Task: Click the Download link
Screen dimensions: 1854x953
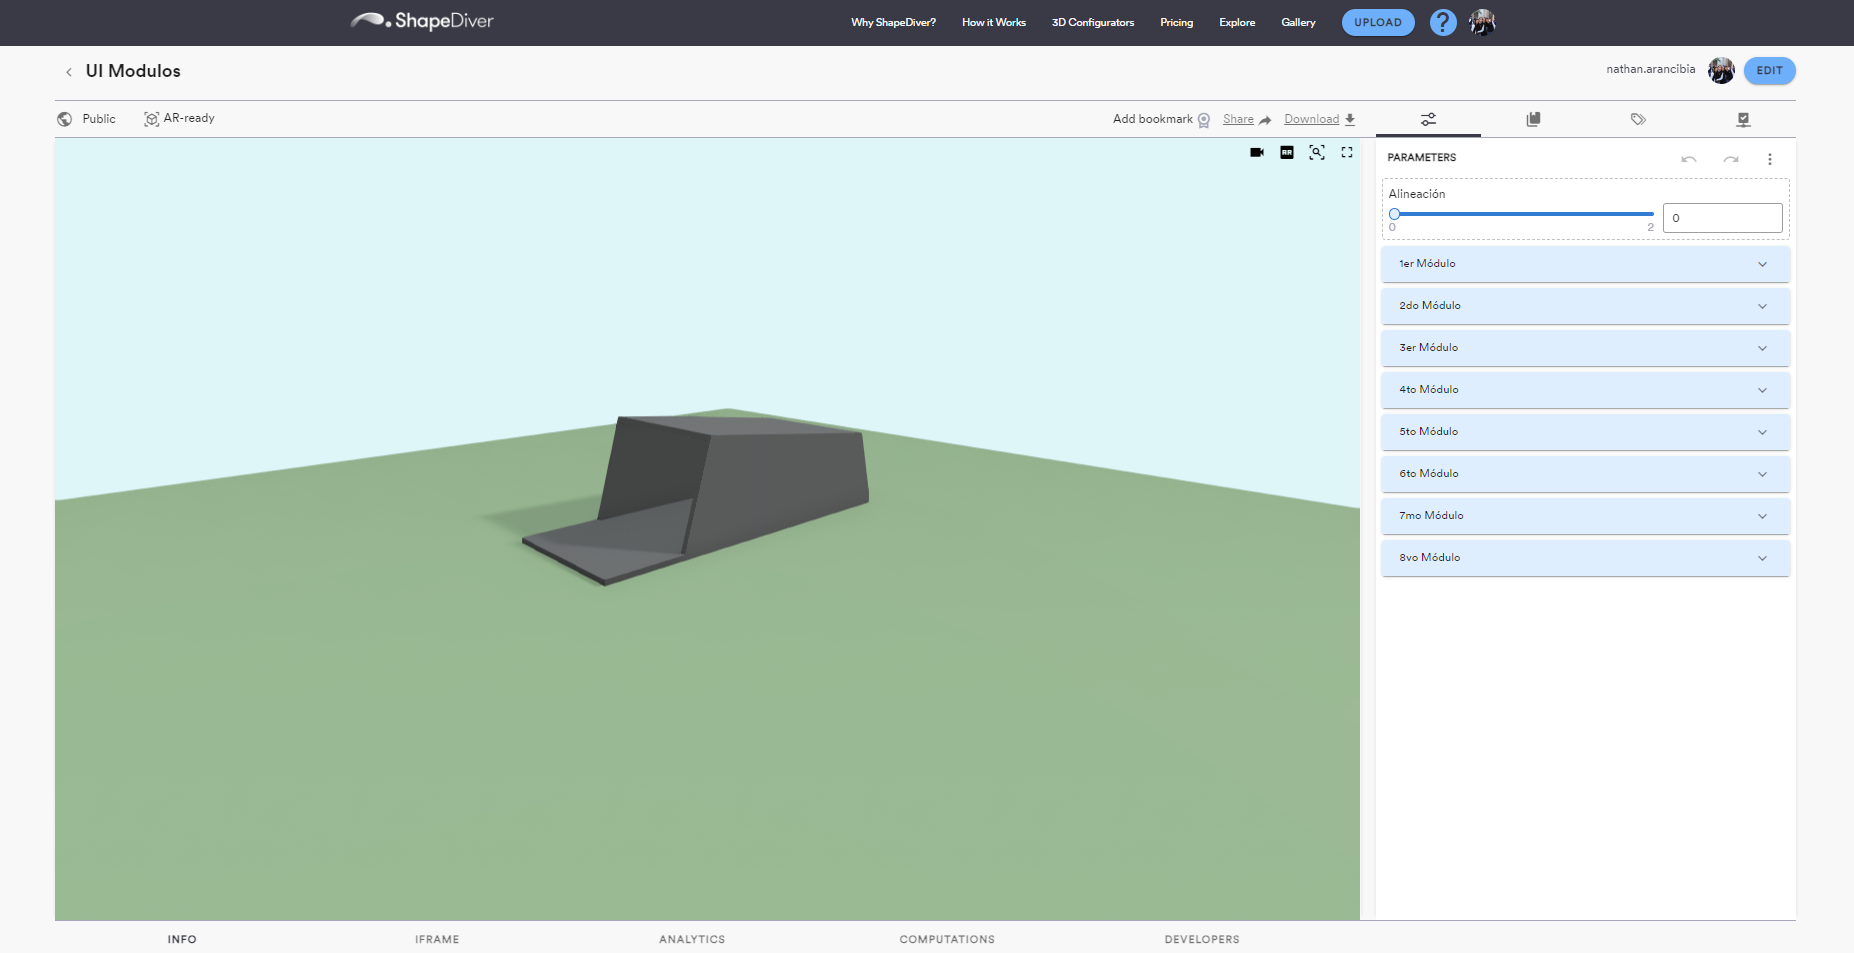Action: [1311, 119]
